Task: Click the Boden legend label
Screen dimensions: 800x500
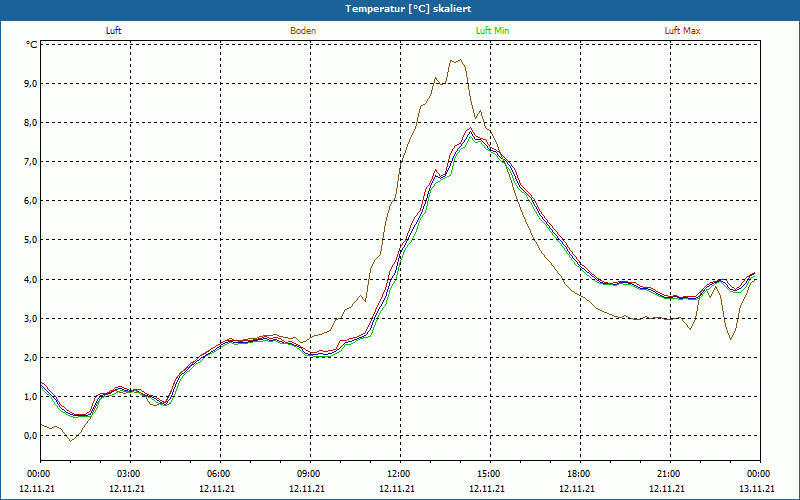Action: pos(303,31)
